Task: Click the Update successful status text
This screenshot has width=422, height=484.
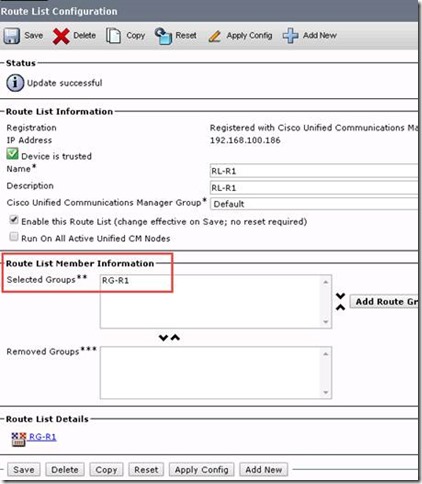Action: coord(65,83)
